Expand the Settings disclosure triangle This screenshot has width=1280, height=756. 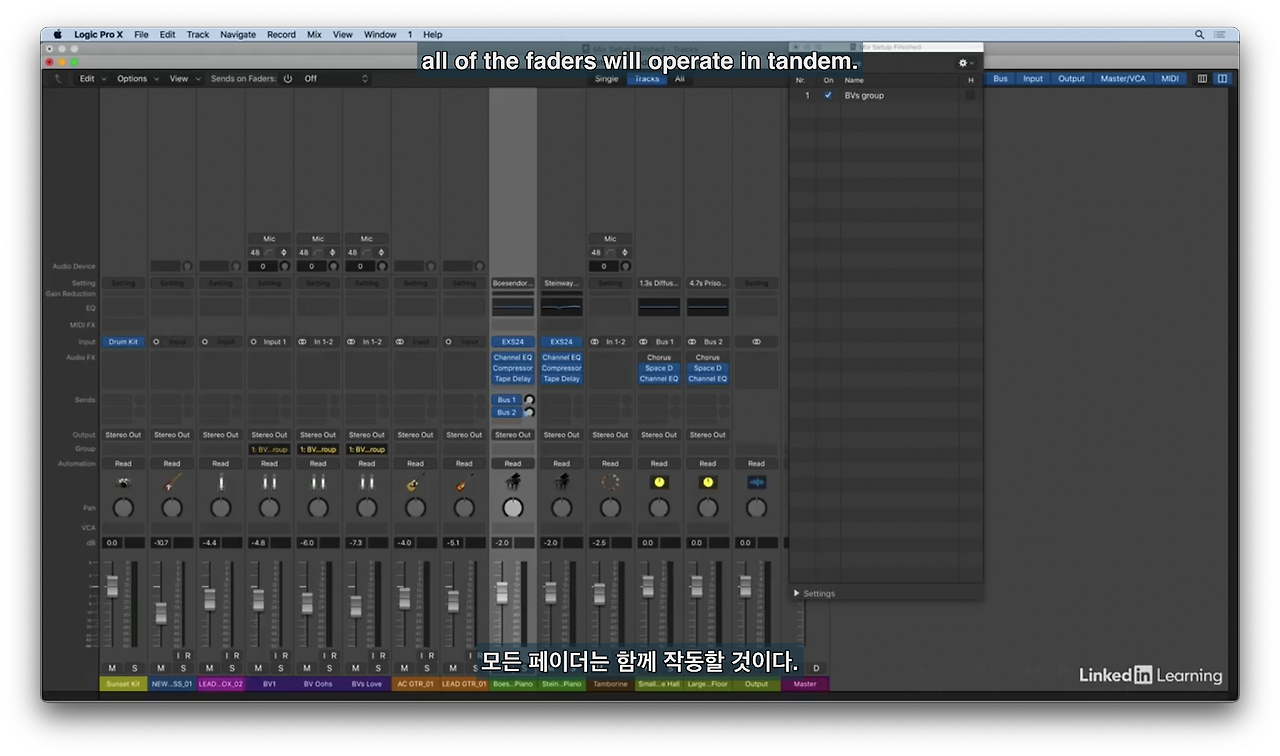797,594
